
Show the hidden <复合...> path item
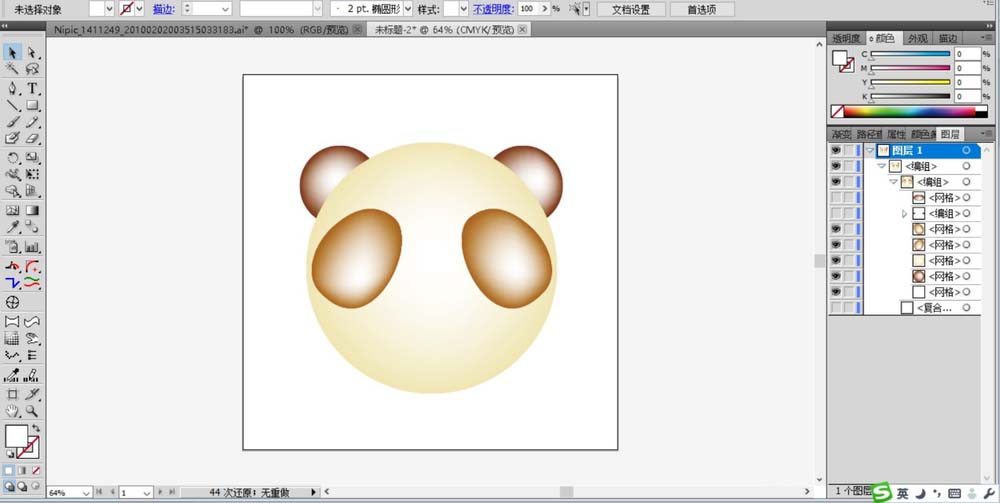tap(835, 308)
